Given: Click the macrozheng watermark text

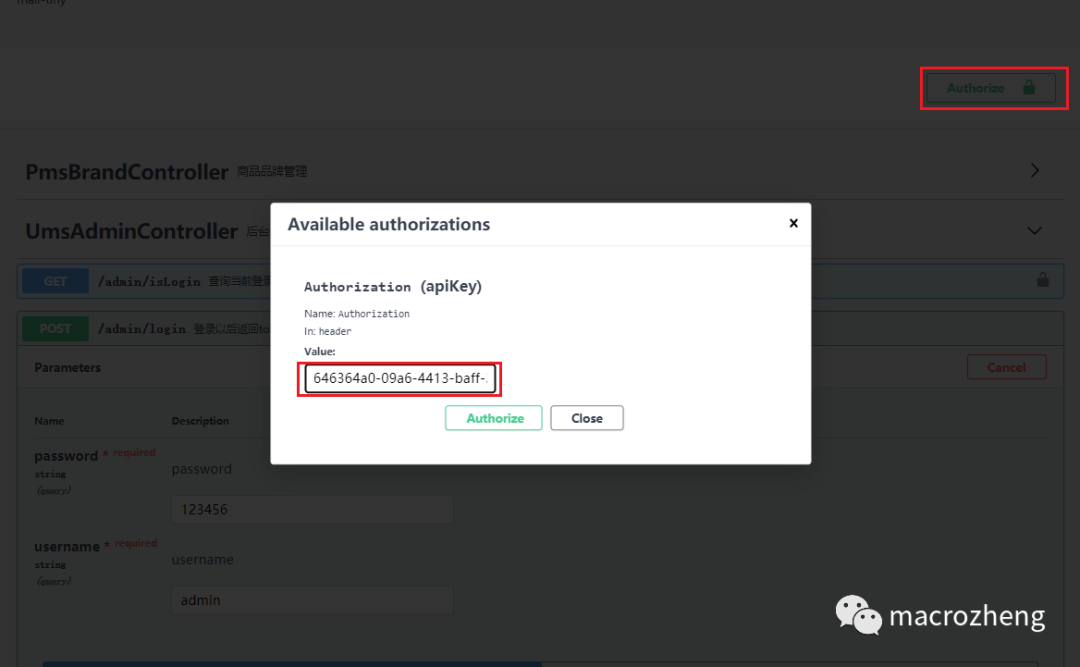Looking at the screenshot, I should click(966, 617).
